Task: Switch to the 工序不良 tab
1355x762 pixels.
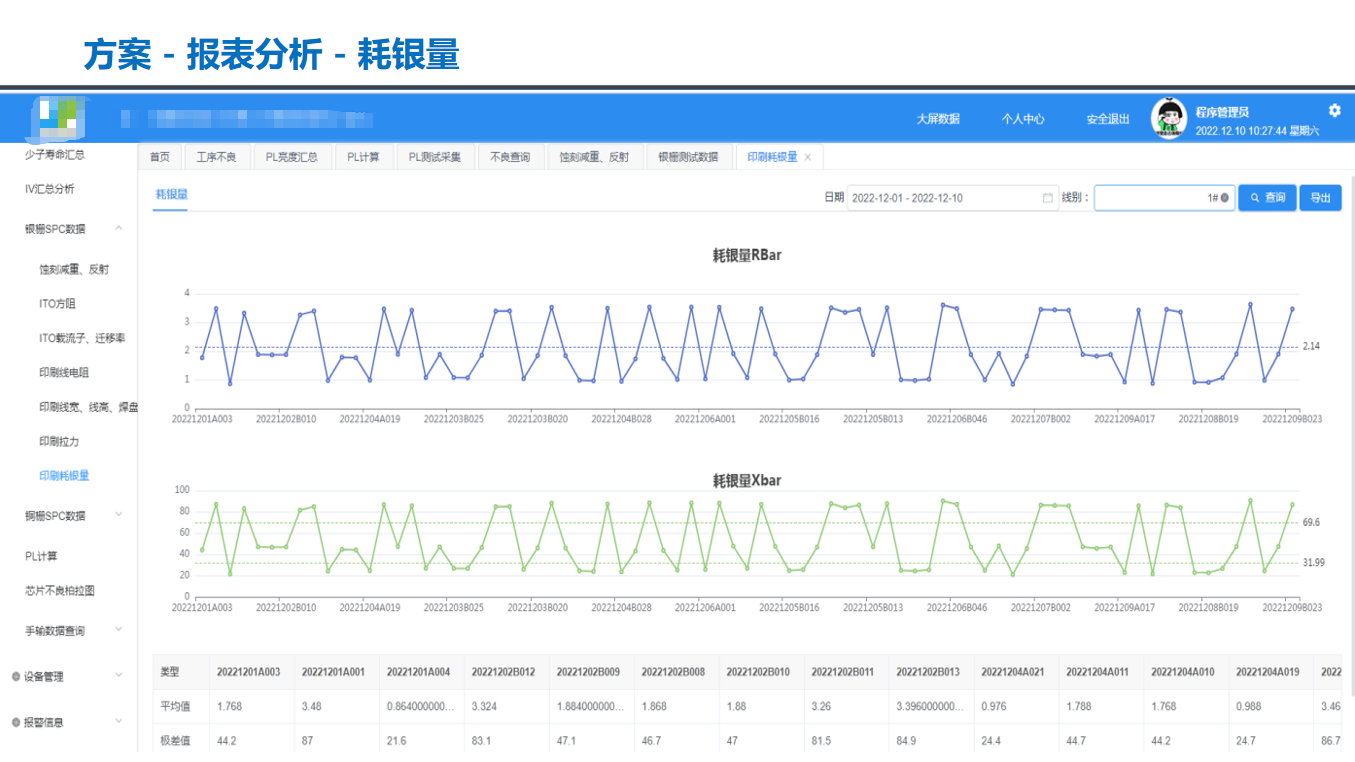Action: point(216,157)
